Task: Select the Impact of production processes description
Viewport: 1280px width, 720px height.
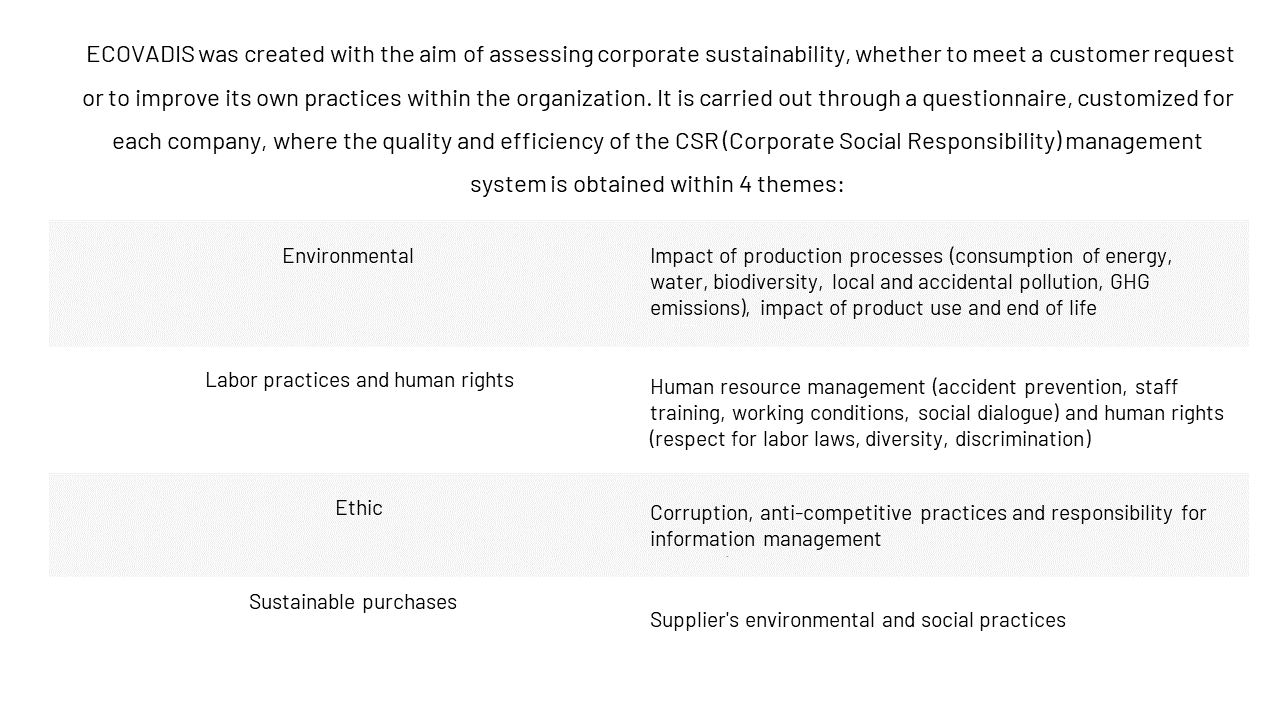Action: 911,282
